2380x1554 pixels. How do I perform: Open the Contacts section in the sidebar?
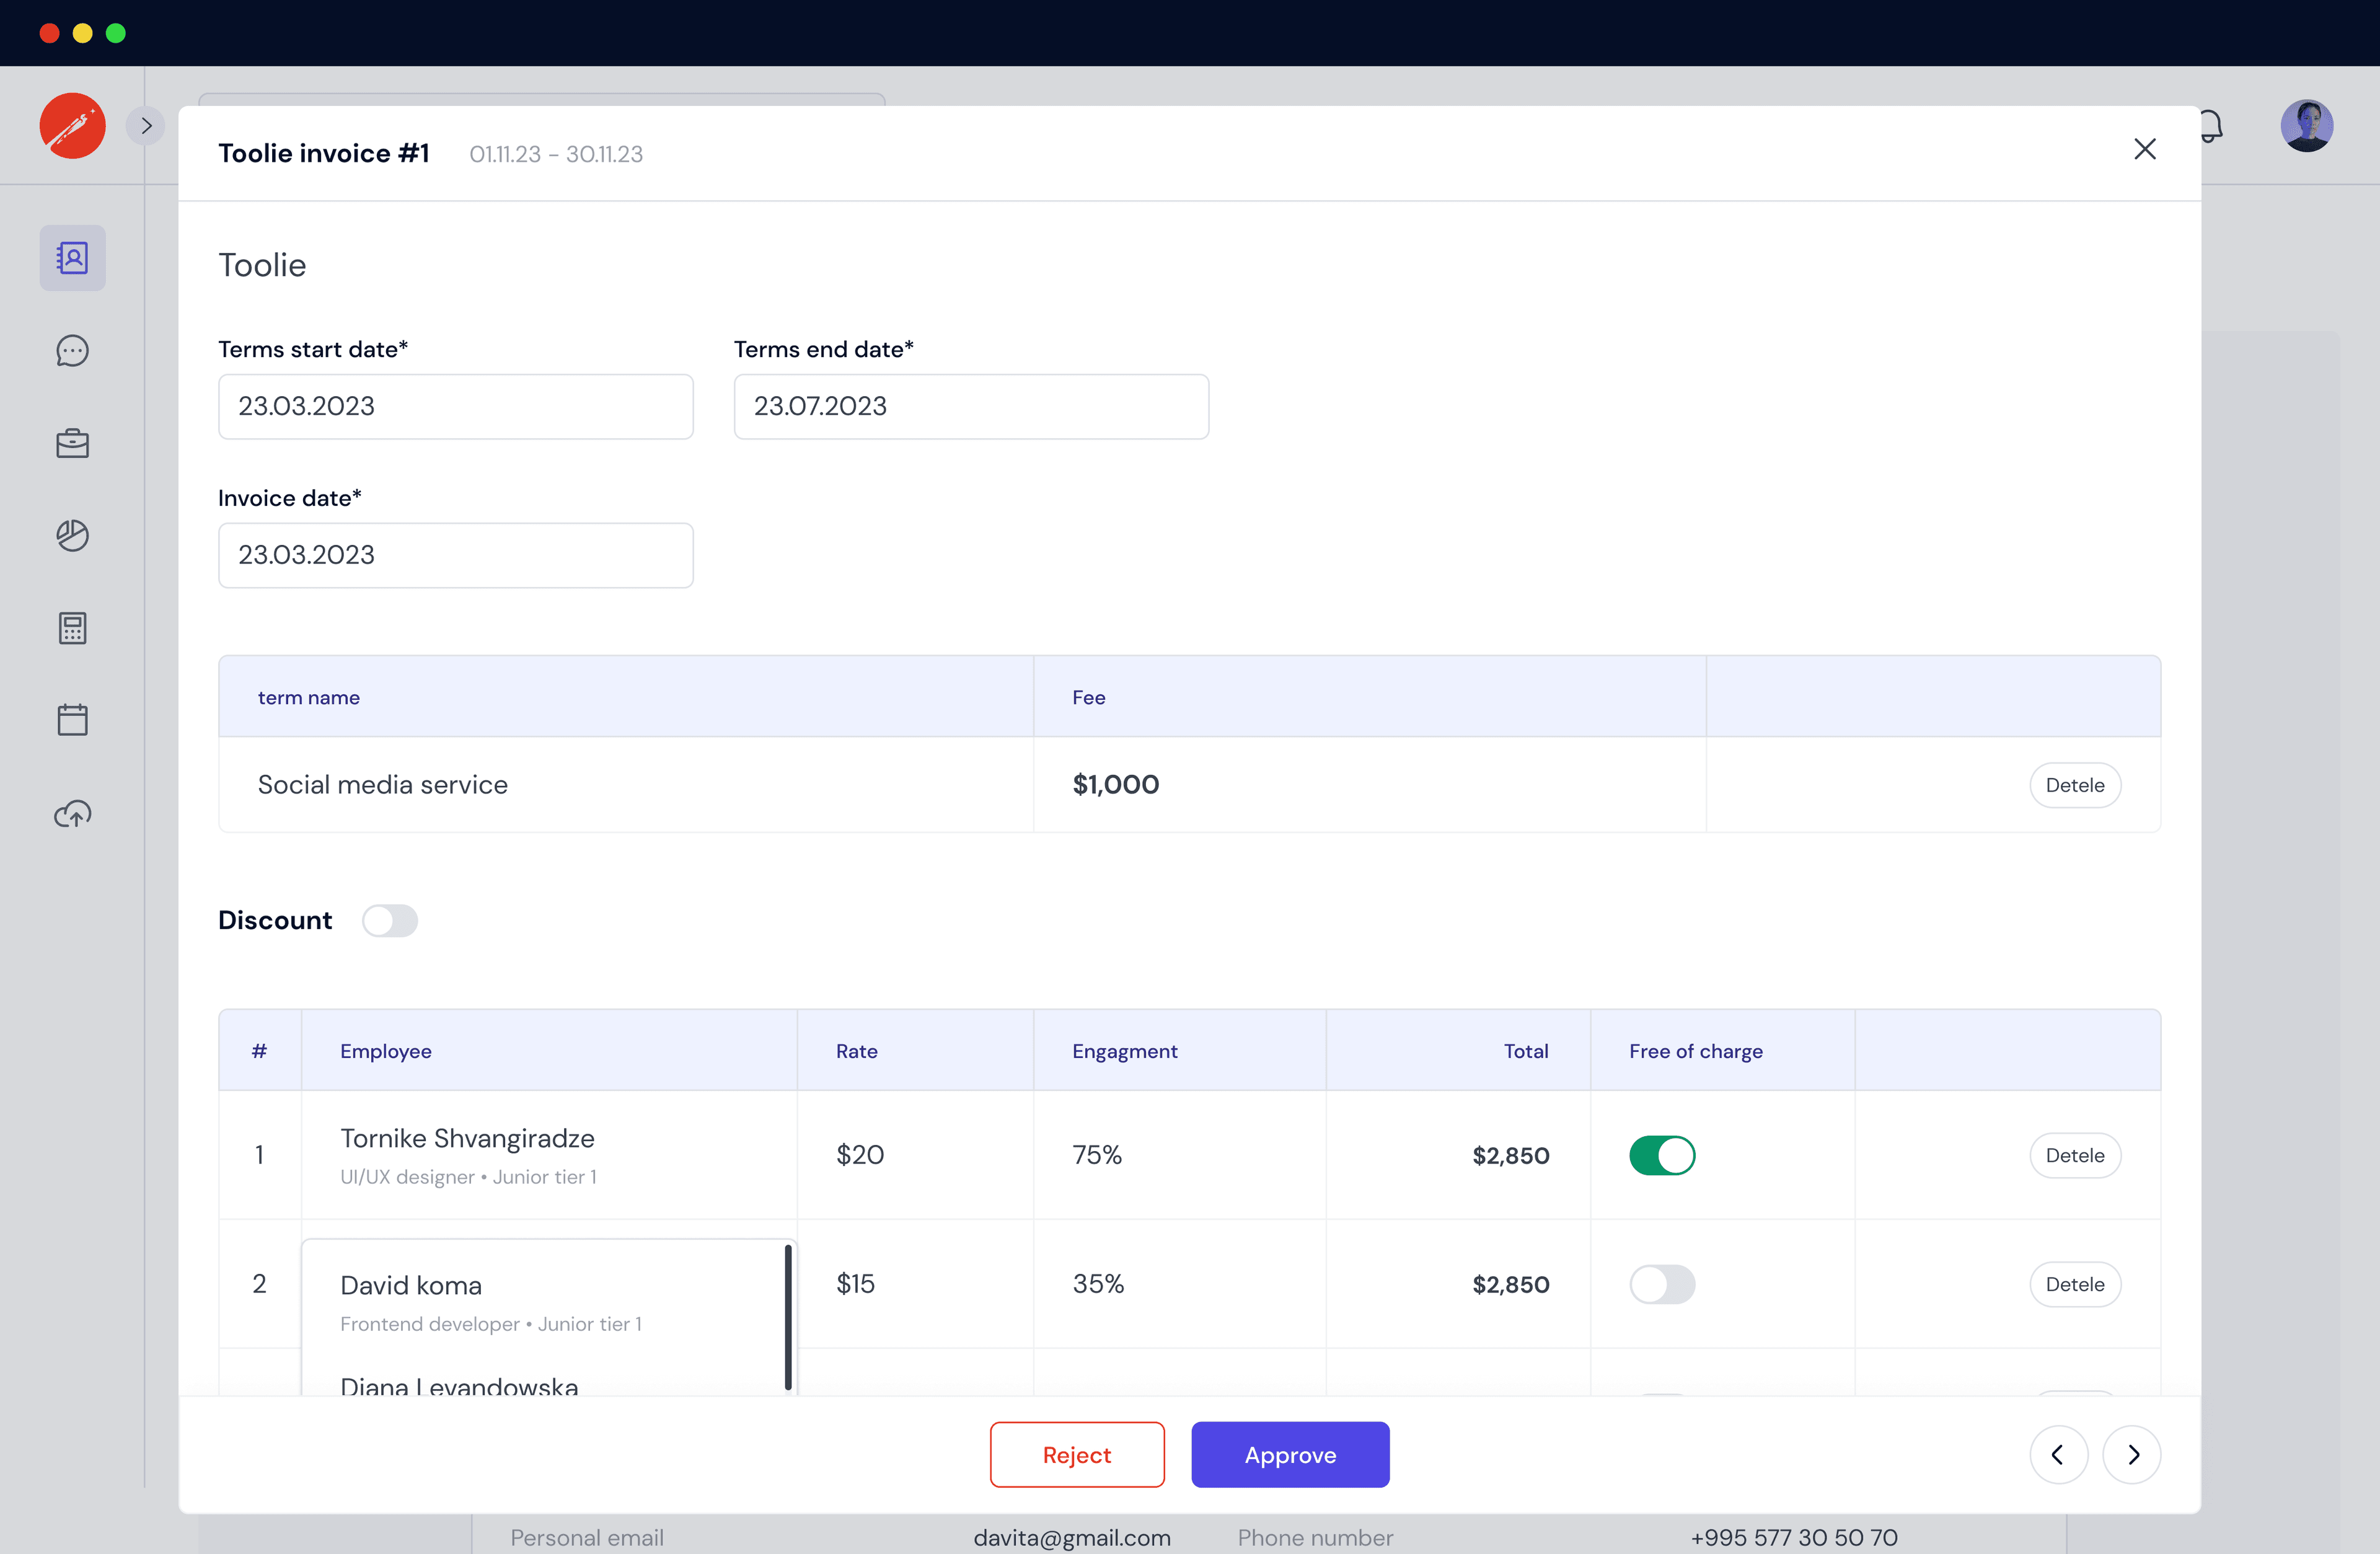pos(72,257)
